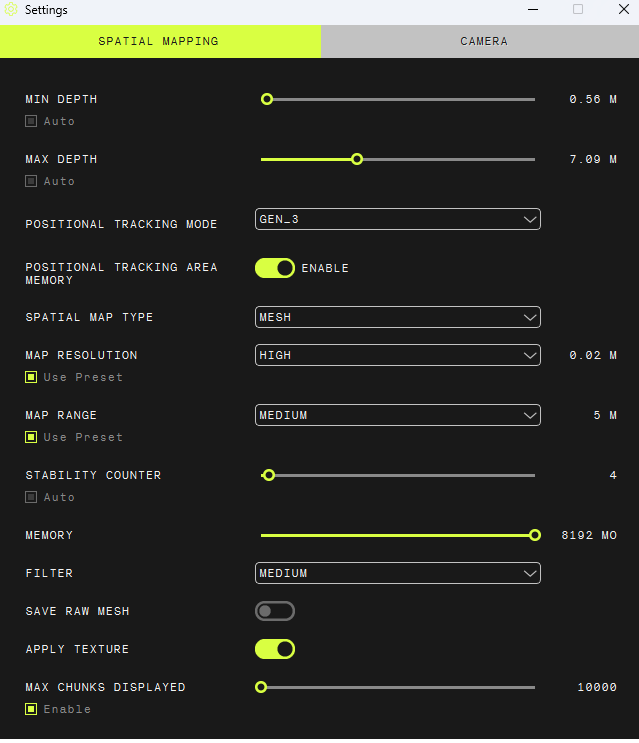Check Auto option under Max Depth
The image size is (639, 743).
(x=31, y=181)
